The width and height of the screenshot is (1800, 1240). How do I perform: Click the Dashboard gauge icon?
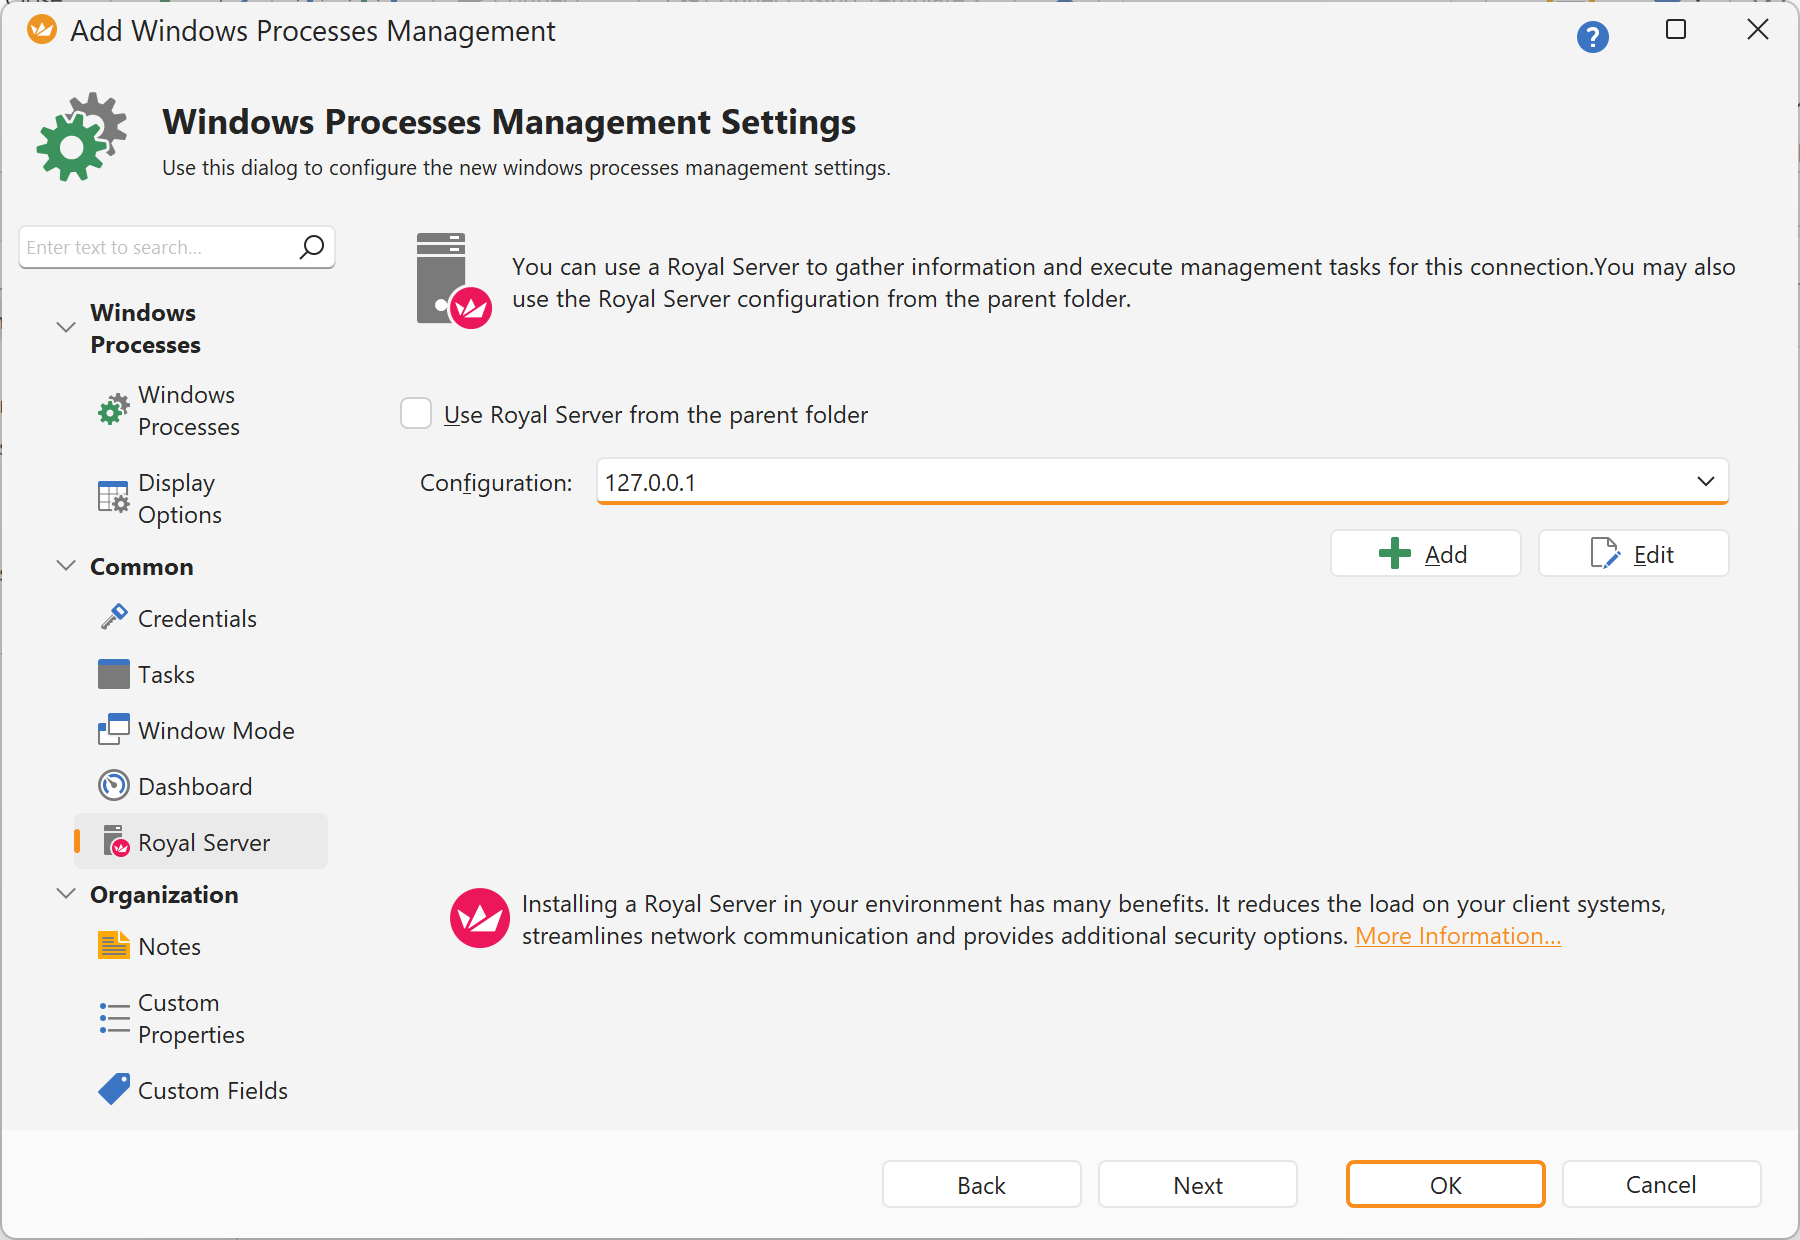pyautogui.click(x=114, y=785)
